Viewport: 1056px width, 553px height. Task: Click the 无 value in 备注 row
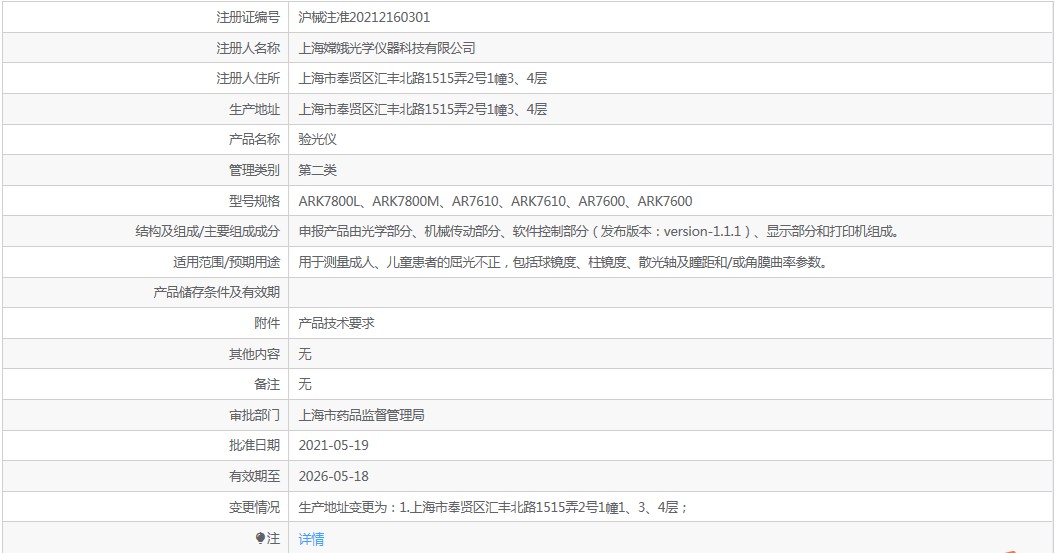coord(305,385)
